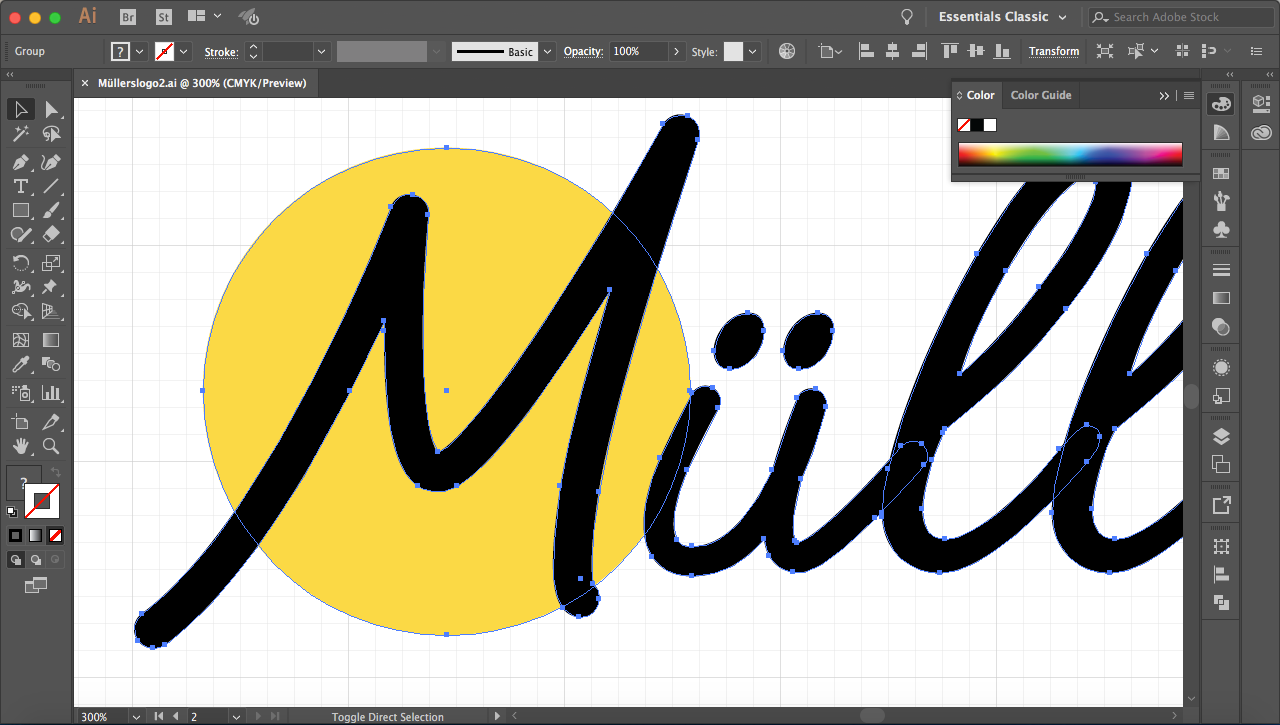Viewport: 1280px width, 725px height.
Task: Open the stroke weight dropdown
Action: coord(321,51)
